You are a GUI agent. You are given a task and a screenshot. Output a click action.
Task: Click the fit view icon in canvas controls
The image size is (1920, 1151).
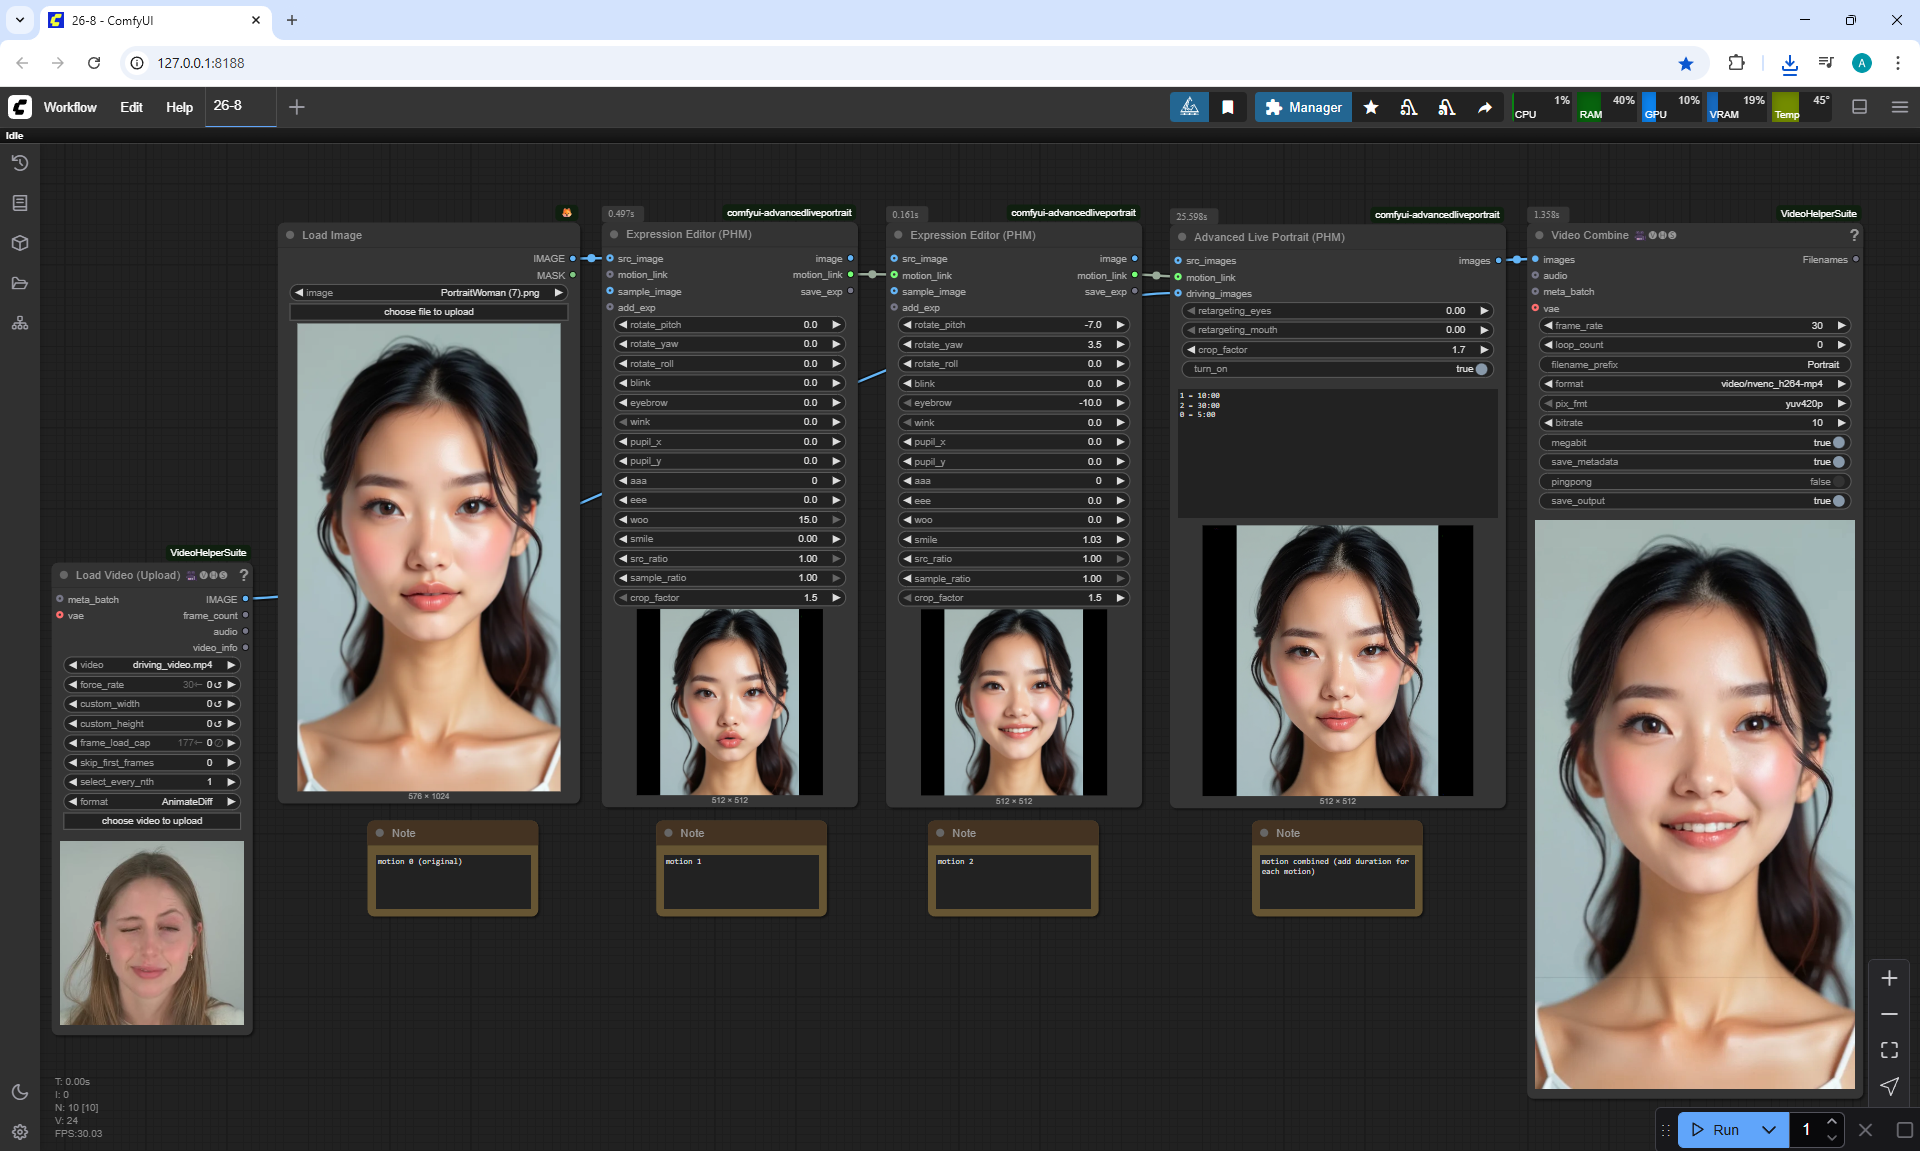point(1889,1050)
